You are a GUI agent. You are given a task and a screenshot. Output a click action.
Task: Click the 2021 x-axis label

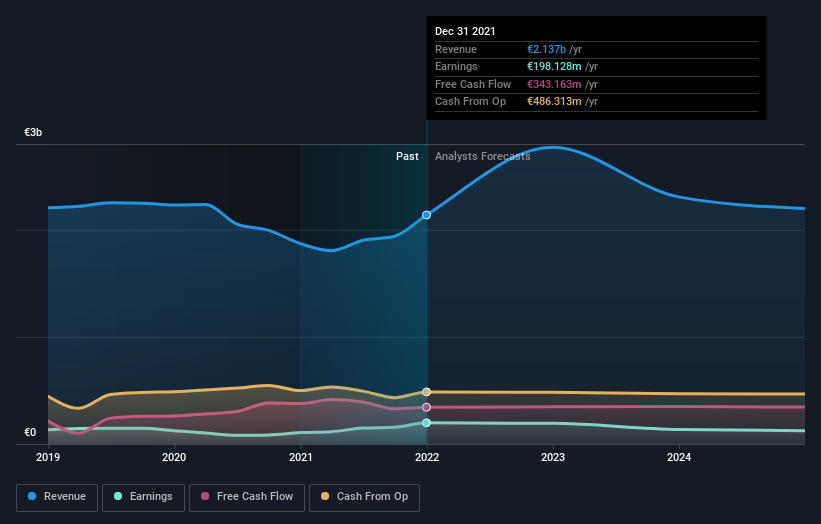(301, 458)
